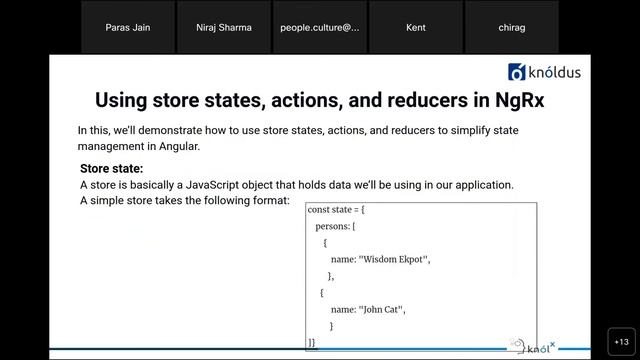Select chirag participant tile
Viewport: 640px width, 360px height.
pyautogui.click(x=511, y=27)
